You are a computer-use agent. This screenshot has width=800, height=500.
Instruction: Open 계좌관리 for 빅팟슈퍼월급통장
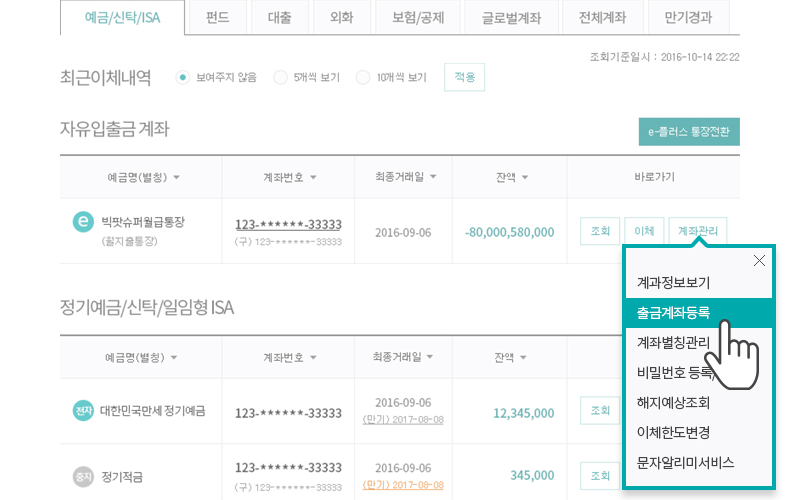[697, 231]
